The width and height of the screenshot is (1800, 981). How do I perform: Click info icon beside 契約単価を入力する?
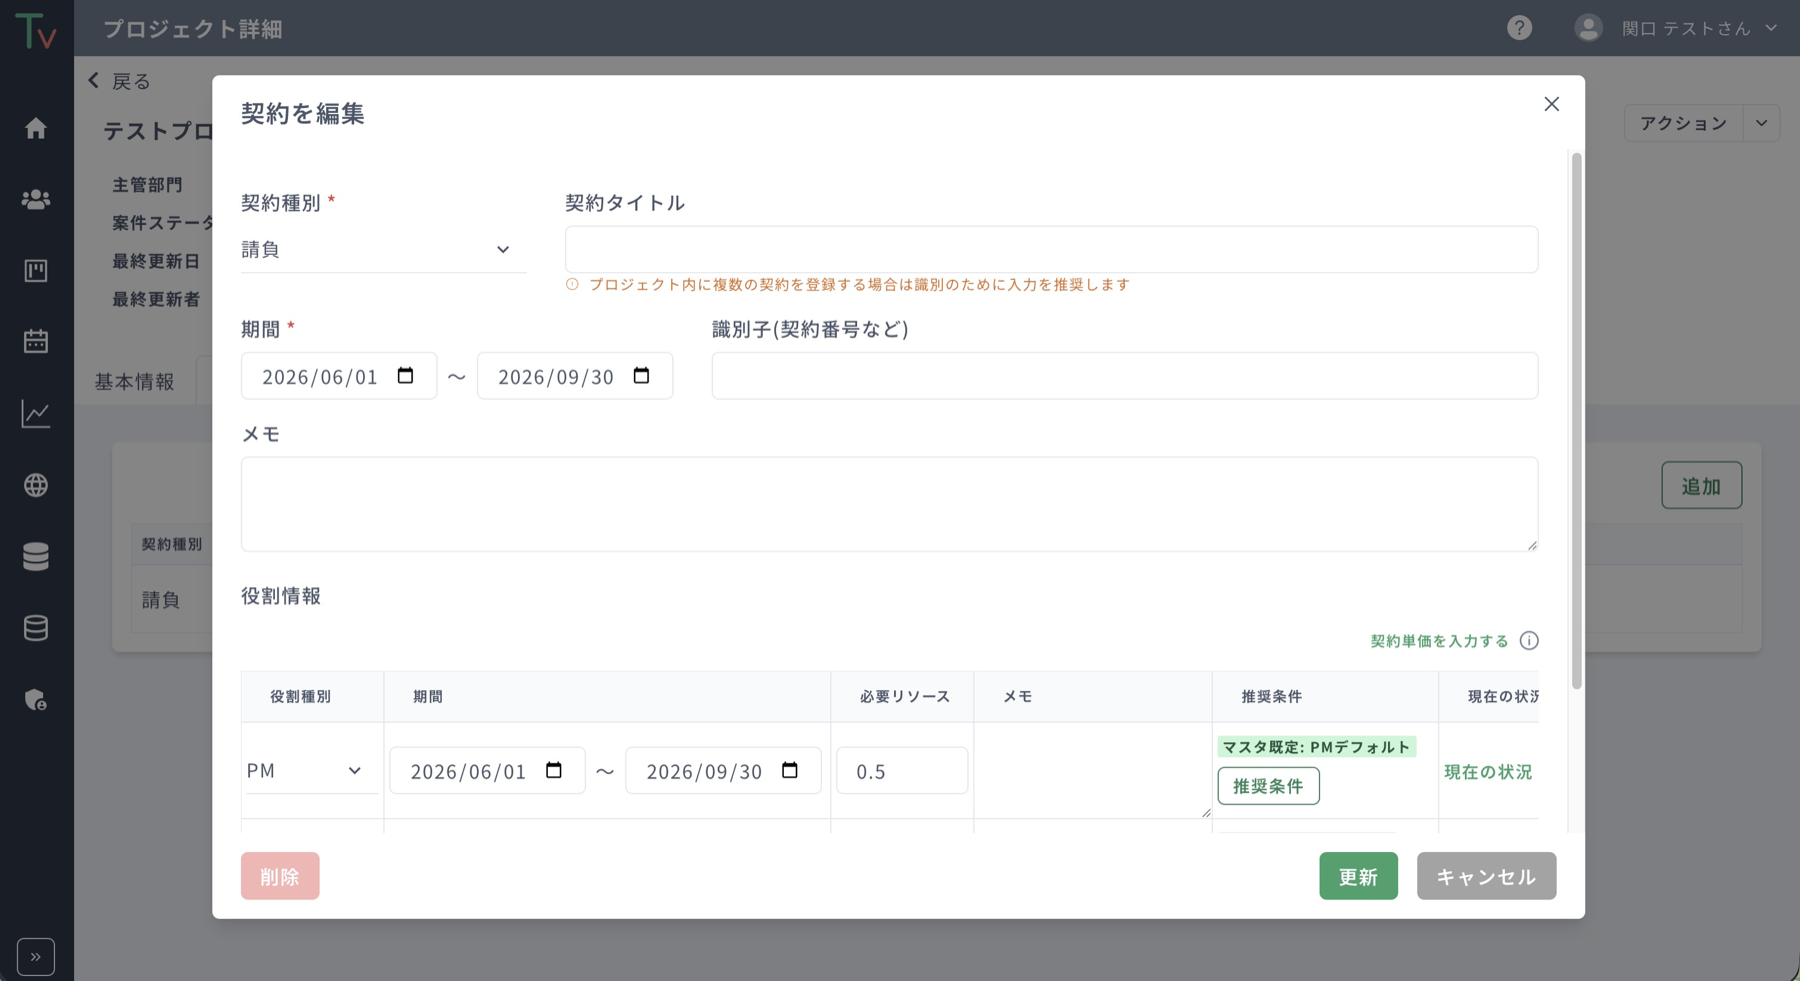click(x=1529, y=641)
